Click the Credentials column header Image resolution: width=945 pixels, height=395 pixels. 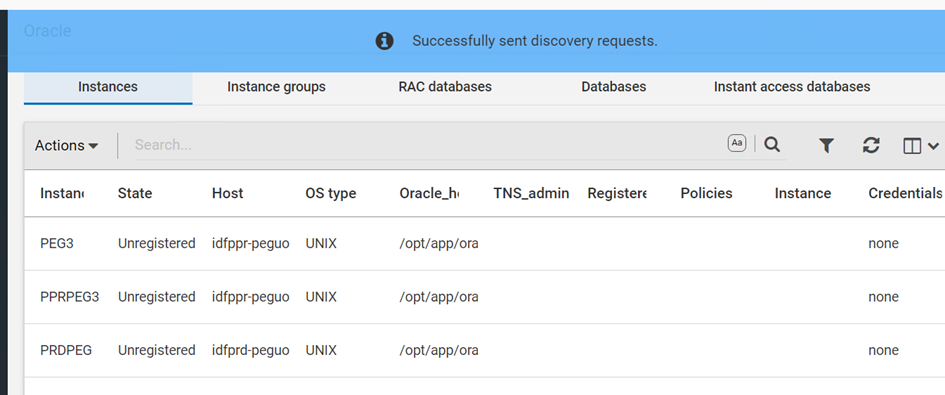coord(905,193)
